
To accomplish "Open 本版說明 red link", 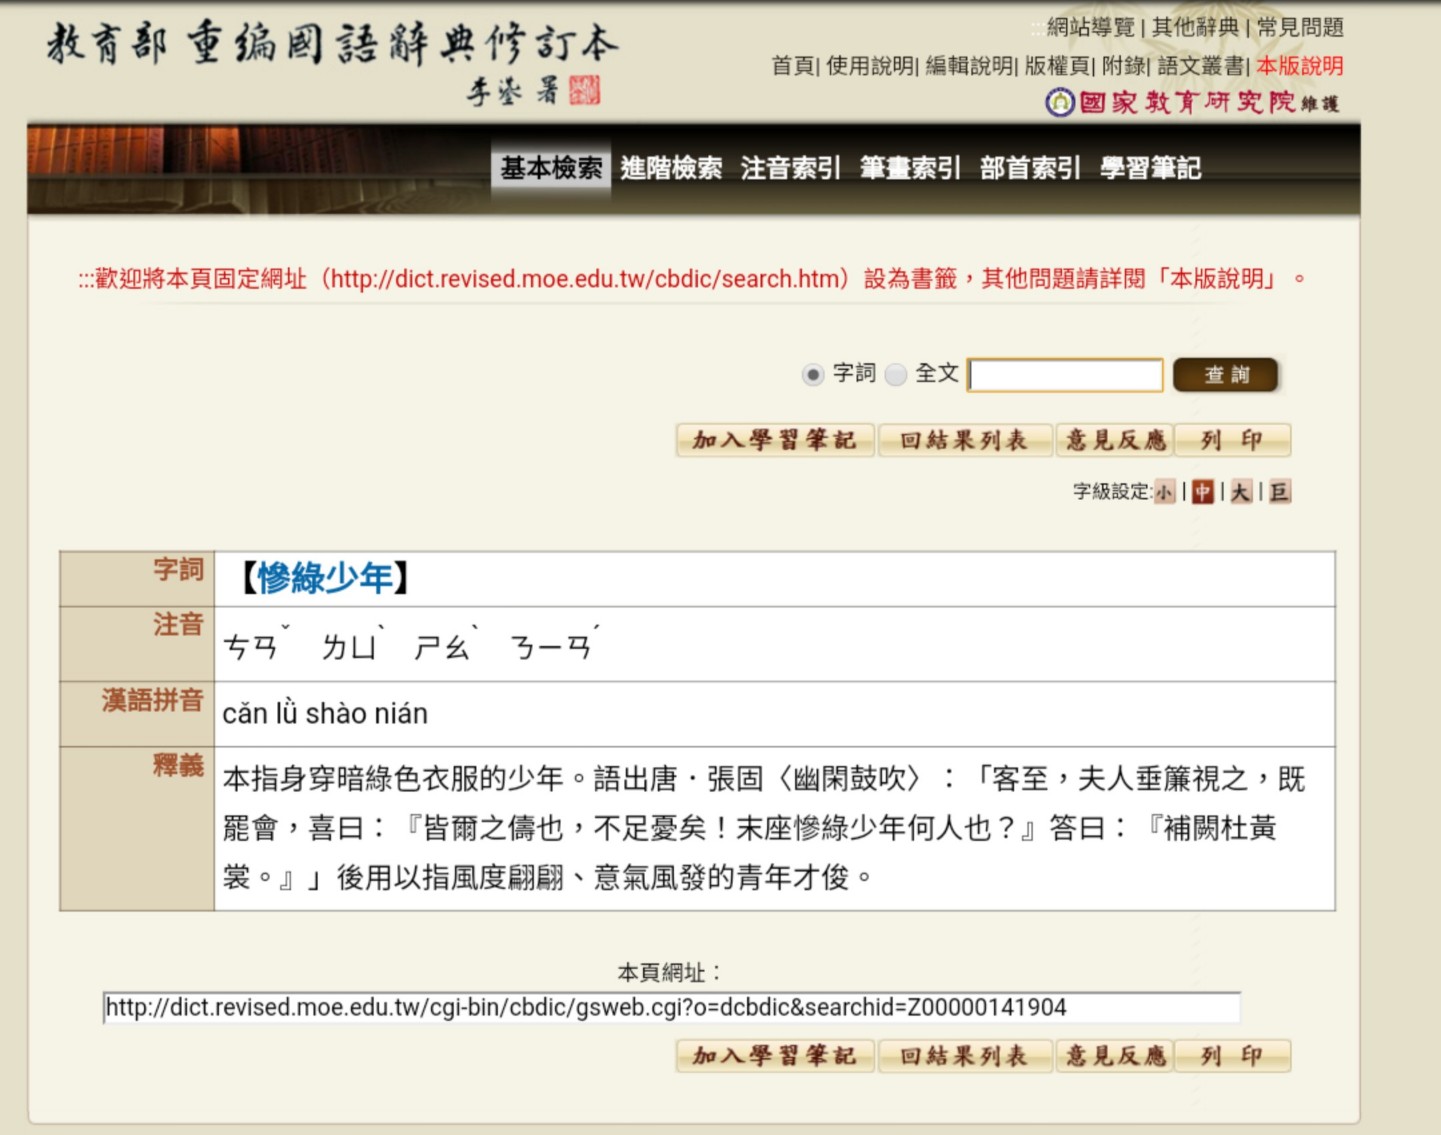I will 1300,66.
